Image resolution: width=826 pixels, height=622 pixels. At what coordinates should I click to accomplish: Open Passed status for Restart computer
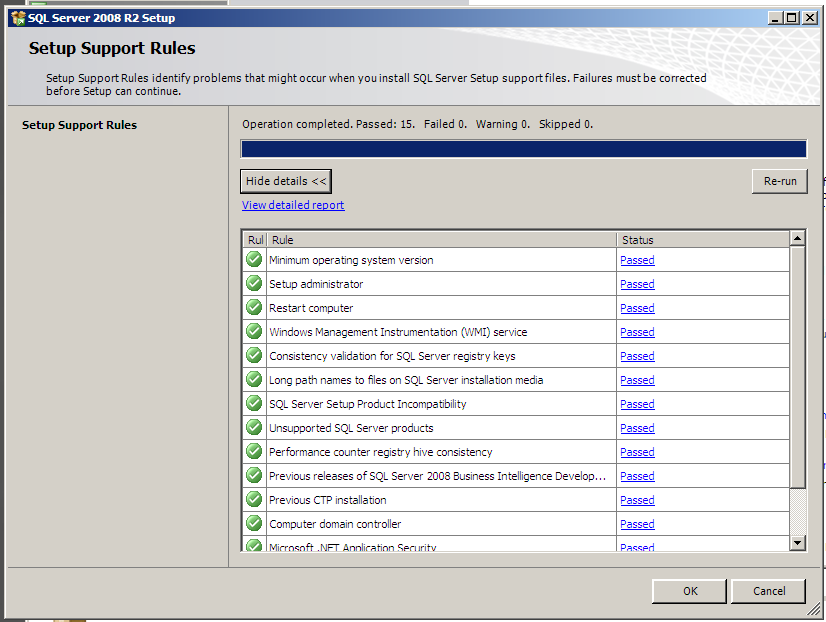click(x=637, y=308)
